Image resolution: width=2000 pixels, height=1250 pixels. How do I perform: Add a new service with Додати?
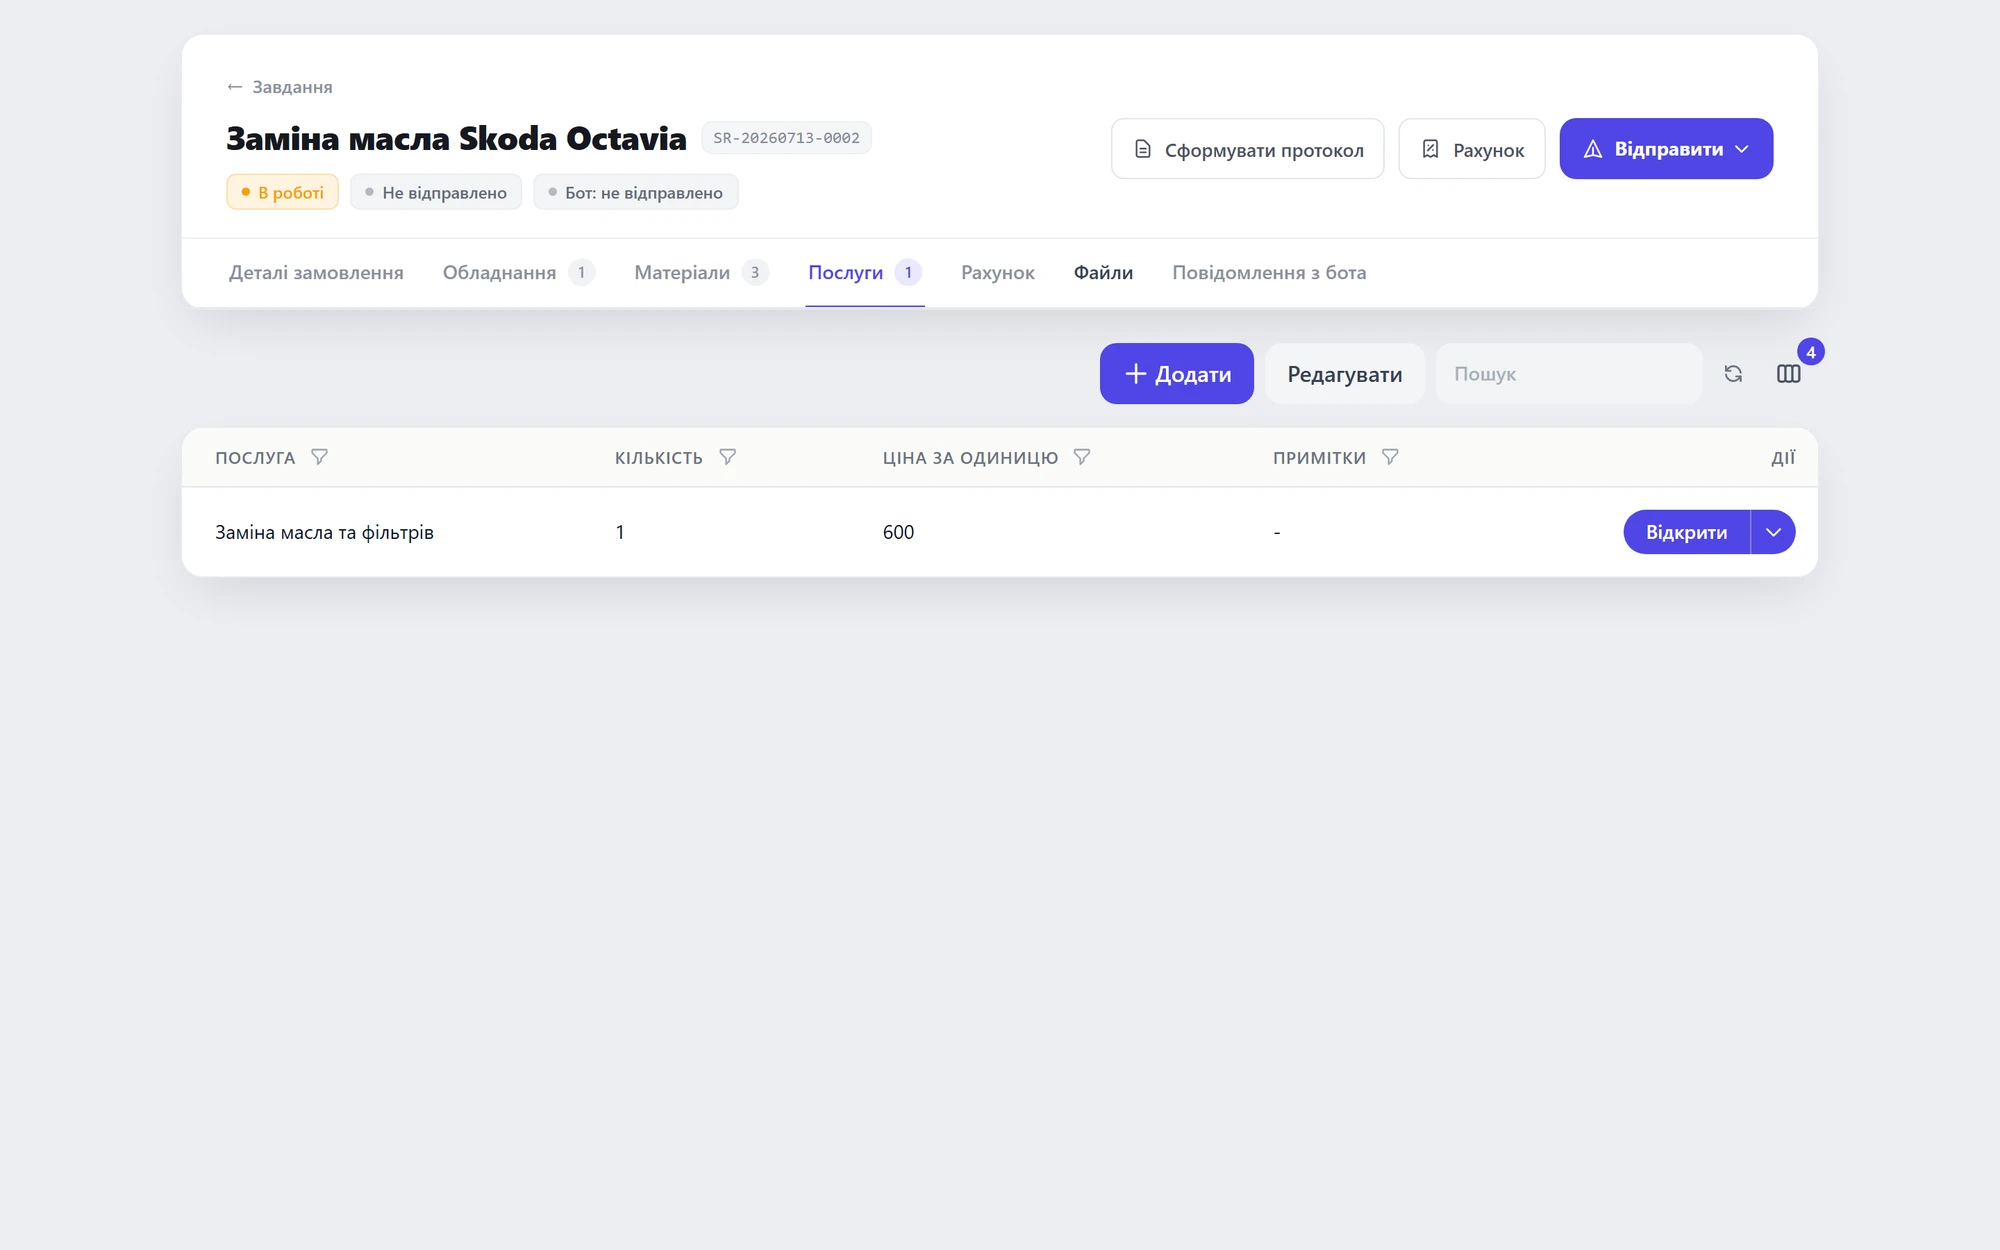point(1176,374)
